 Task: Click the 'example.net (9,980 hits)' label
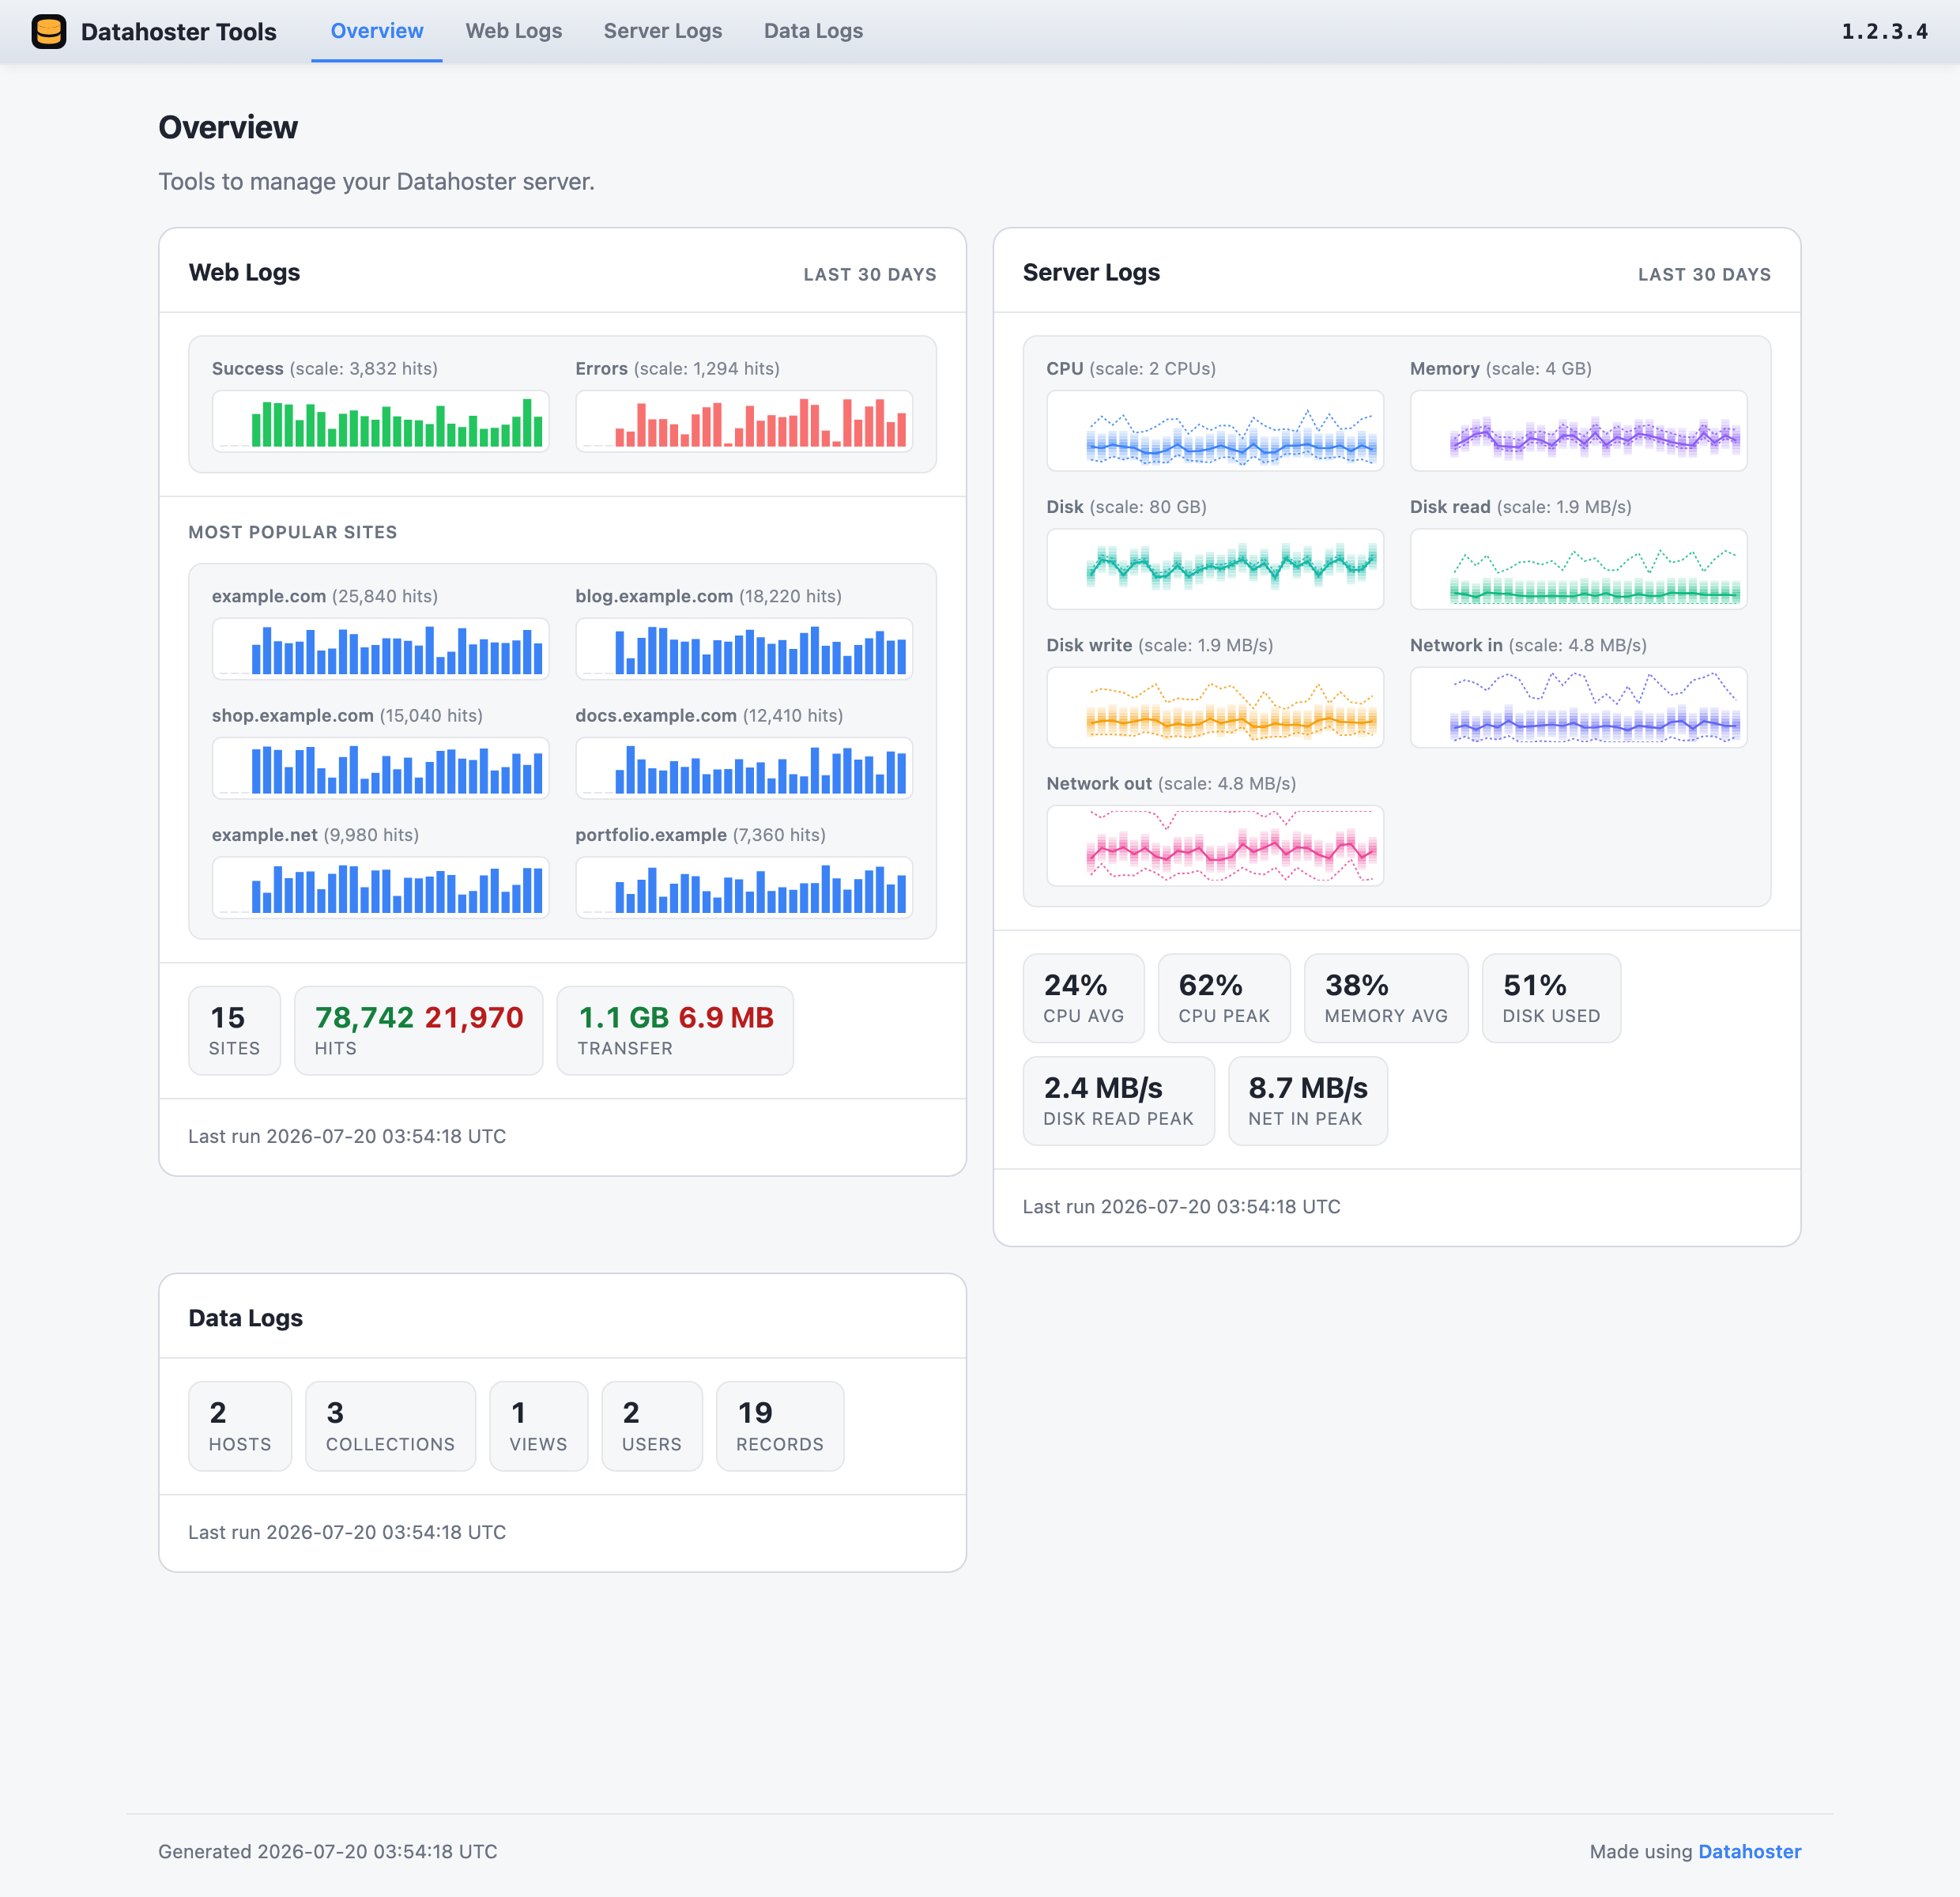point(315,834)
